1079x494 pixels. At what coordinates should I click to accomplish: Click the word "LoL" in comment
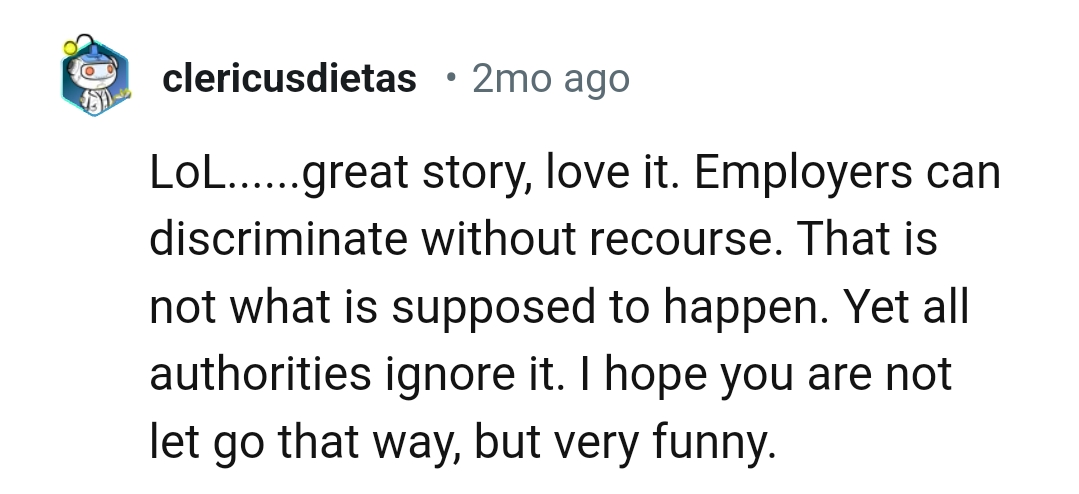click(188, 174)
